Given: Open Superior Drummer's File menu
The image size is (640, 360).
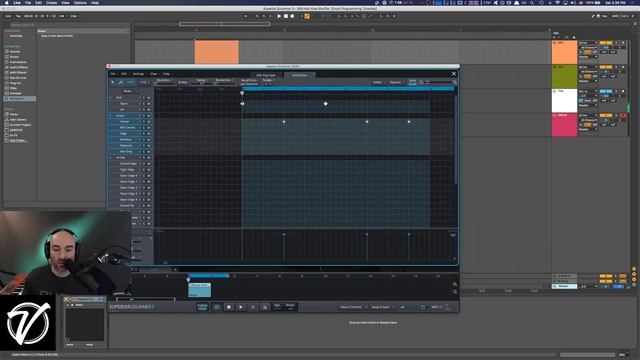Looking at the screenshot, I should 113,74.
